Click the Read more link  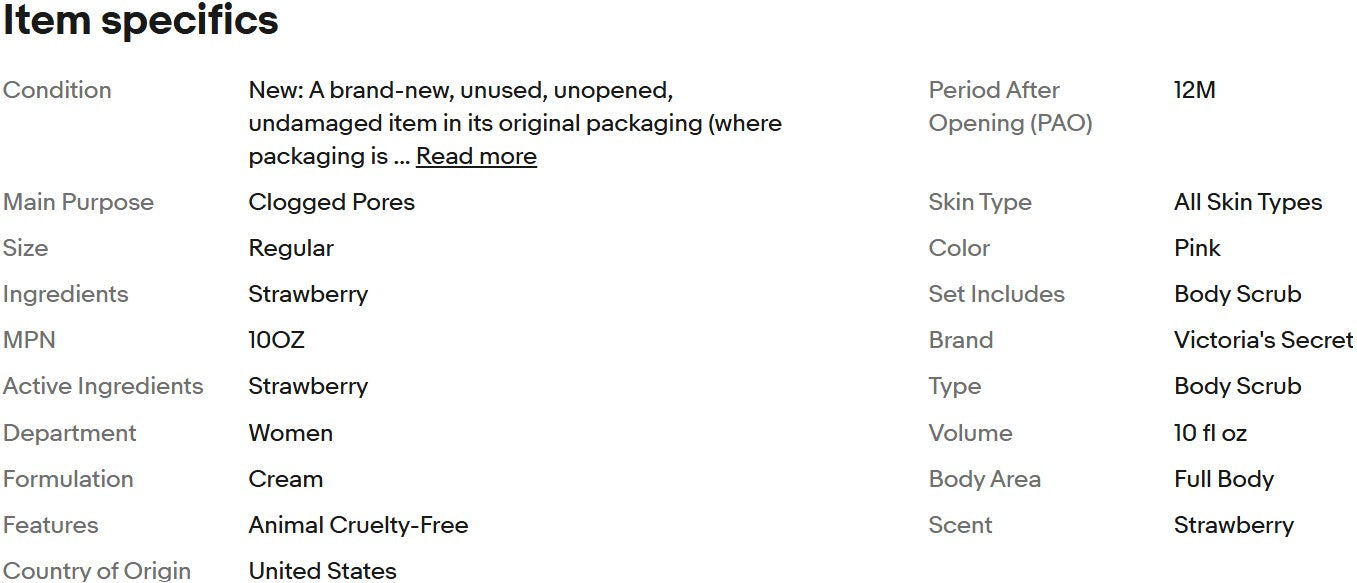point(476,157)
